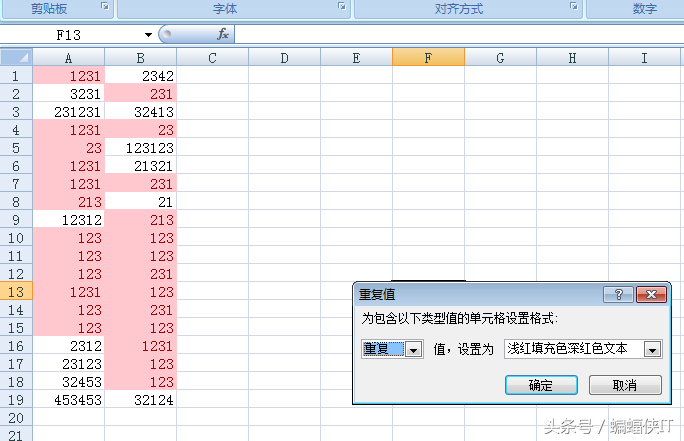Select column C header

click(212, 58)
